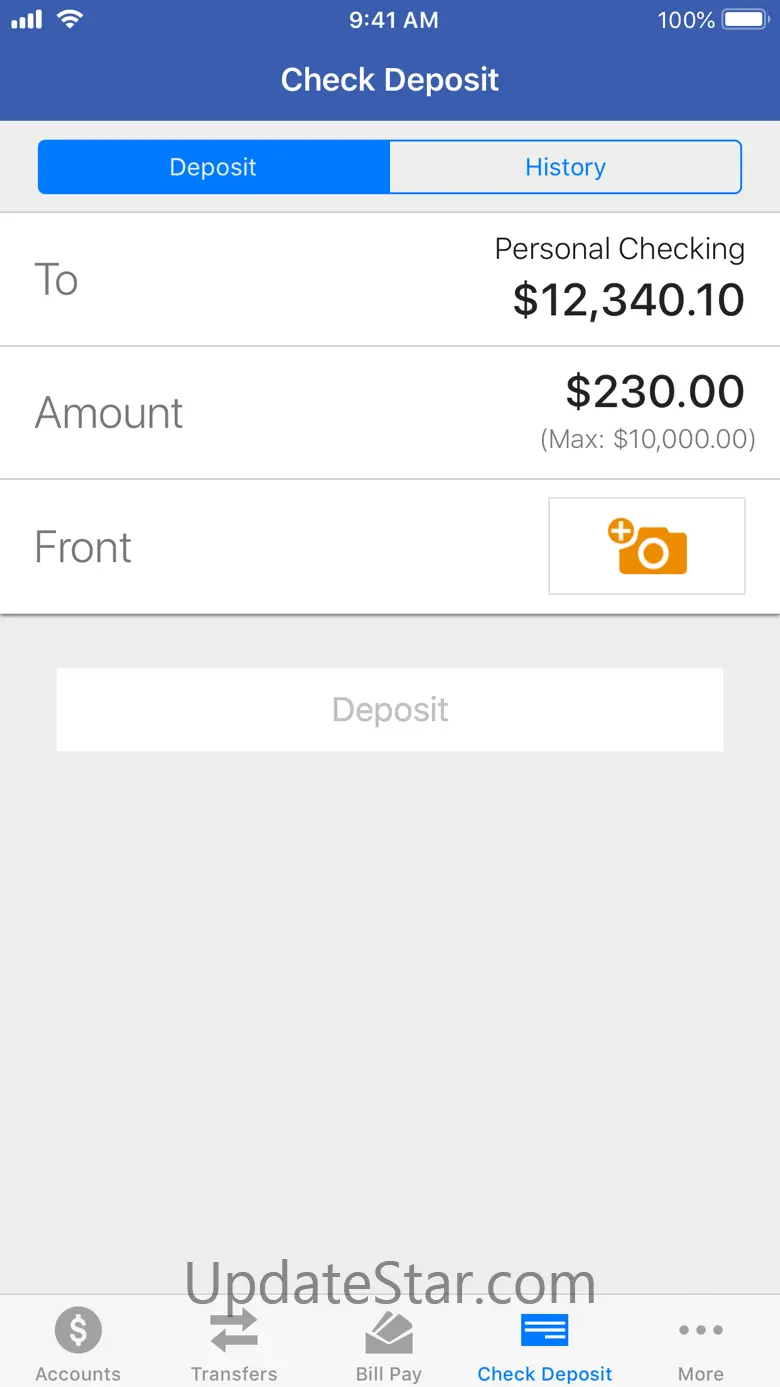This screenshot has height=1387, width=780.
Task: Tap the More ellipsis icon
Action: pos(701,1330)
